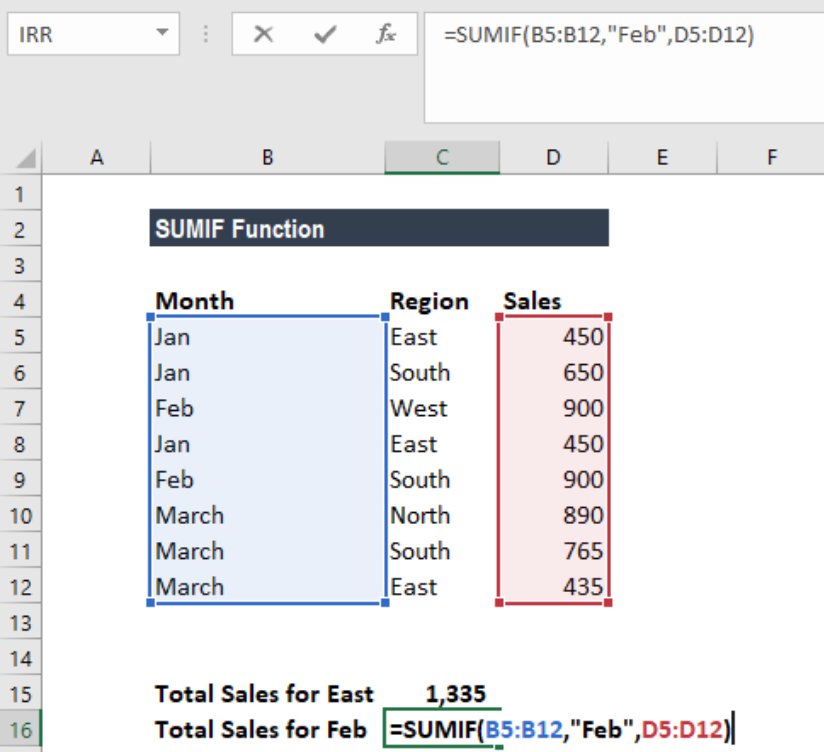Confirm the formula with the checkmark icon
Screen dimensions: 824x752
325,35
